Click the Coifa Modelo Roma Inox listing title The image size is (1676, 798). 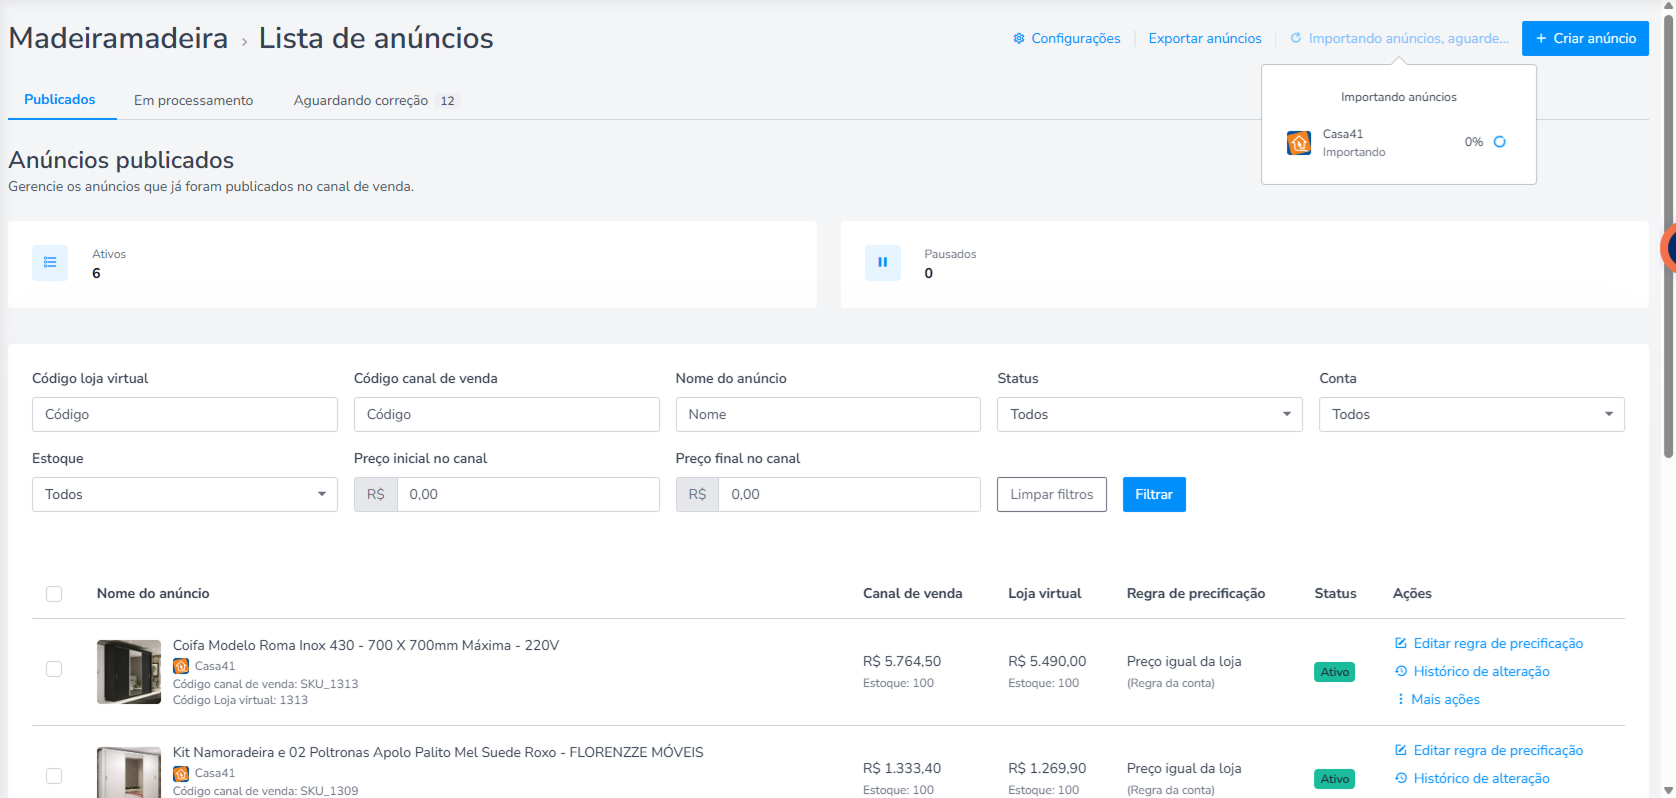366,645
